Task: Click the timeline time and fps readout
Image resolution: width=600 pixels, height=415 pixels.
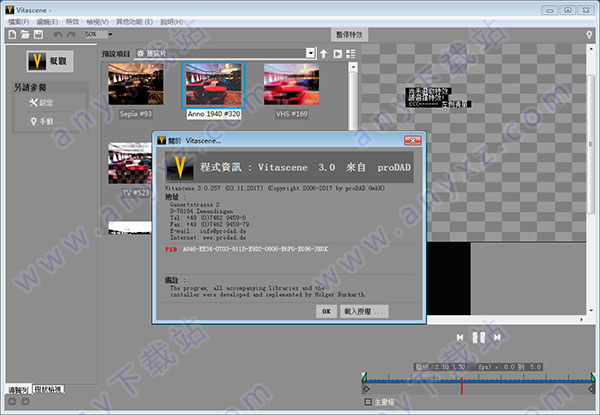Action: pyautogui.click(x=478, y=367)
